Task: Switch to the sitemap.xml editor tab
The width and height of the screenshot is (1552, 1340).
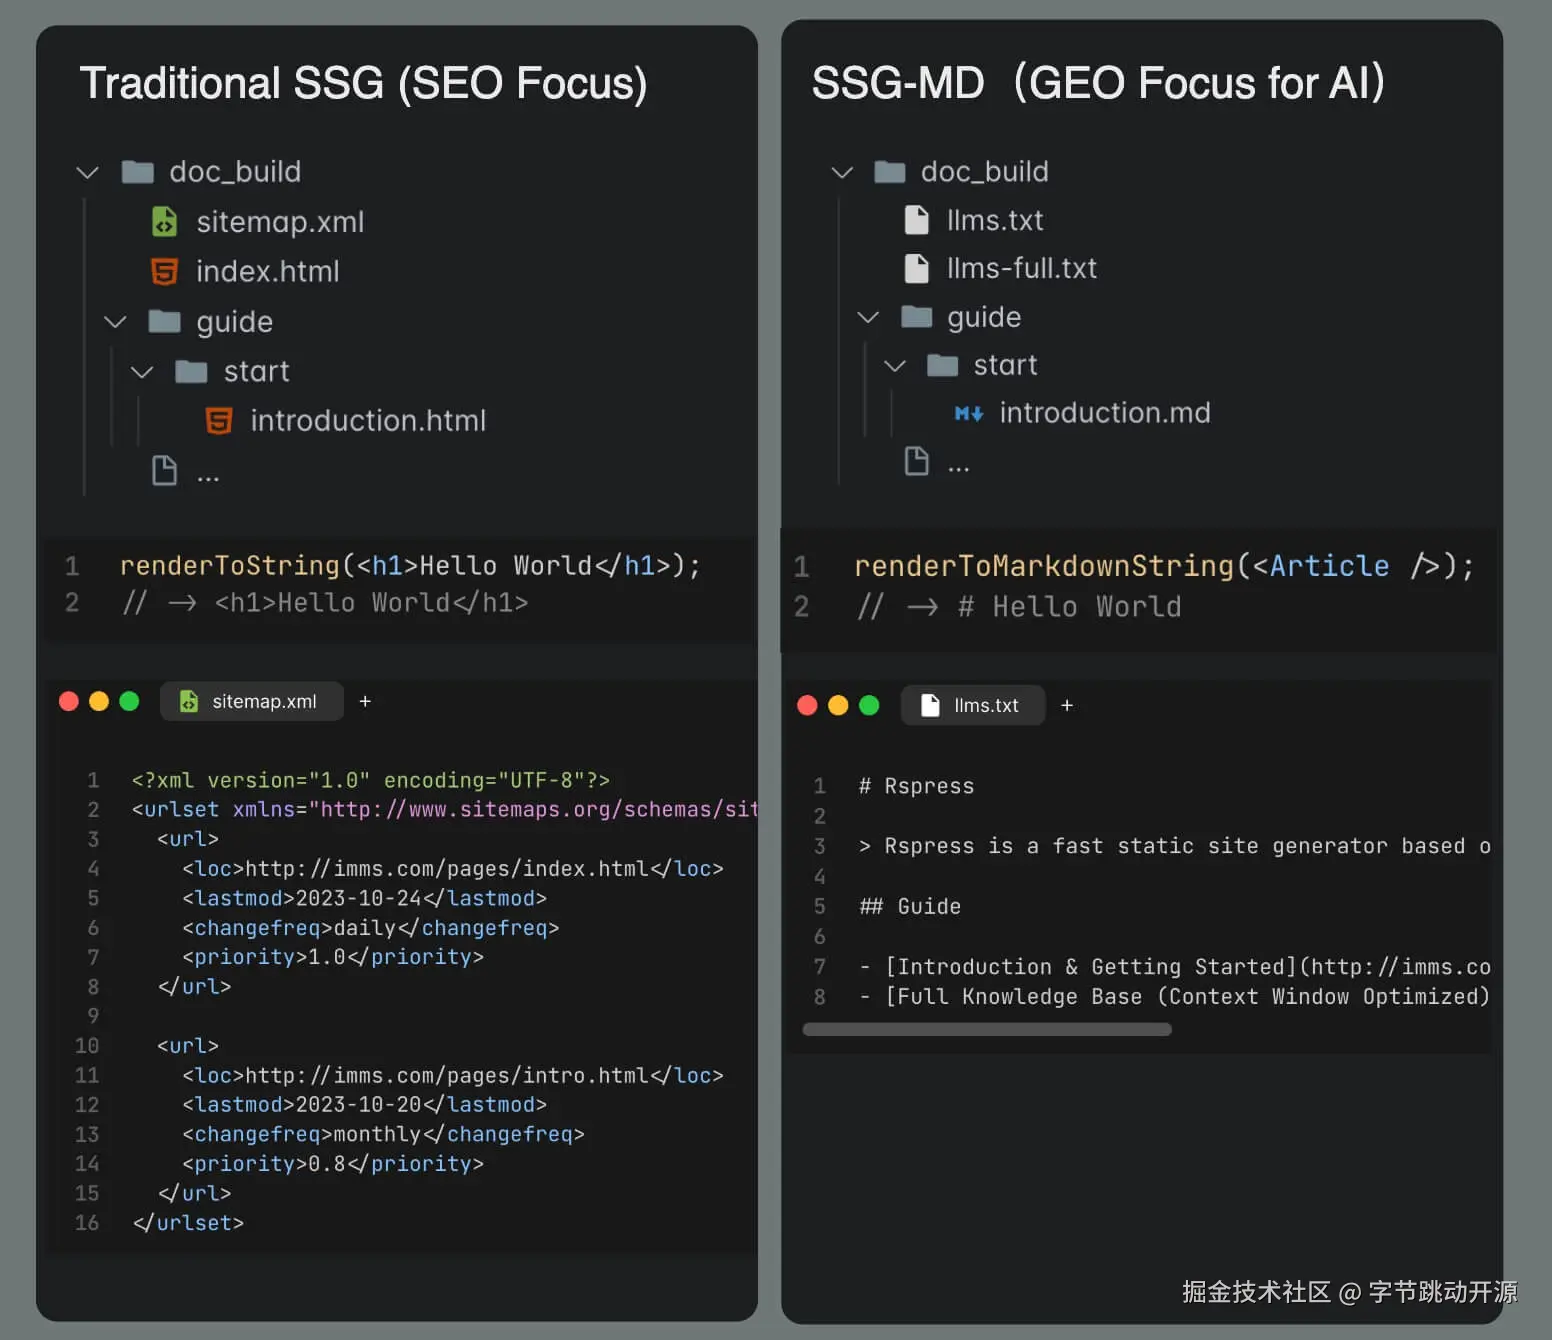Action: [252, 701]
